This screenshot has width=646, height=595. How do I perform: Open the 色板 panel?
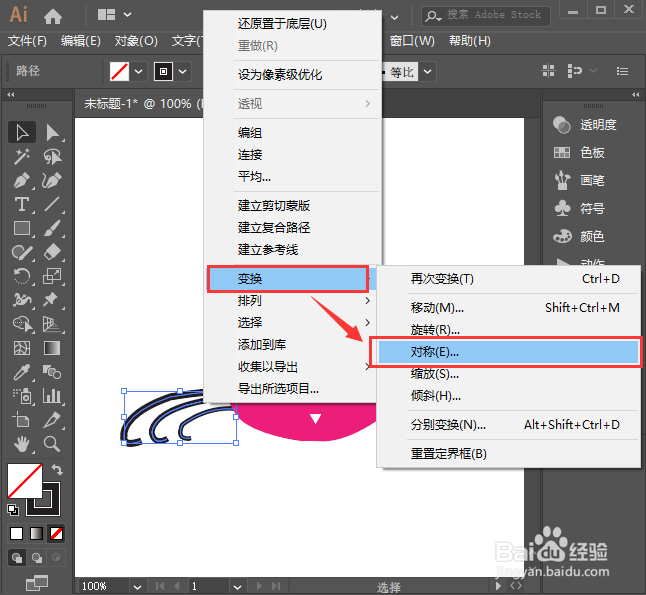coord(579,152)
